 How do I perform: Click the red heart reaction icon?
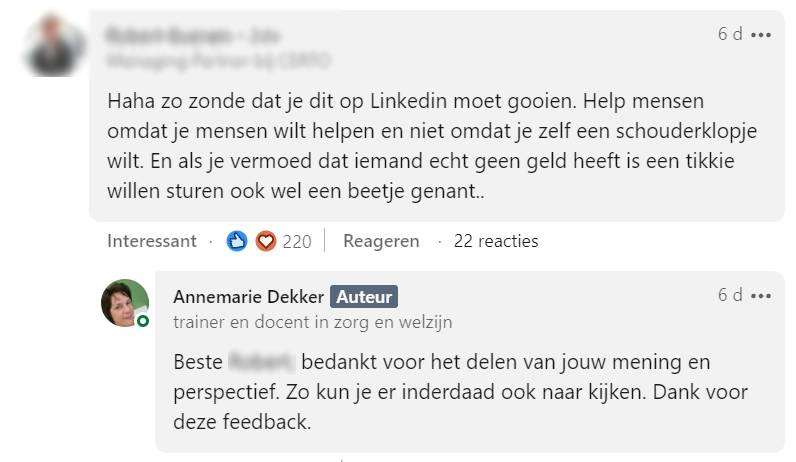click(265, 241)
